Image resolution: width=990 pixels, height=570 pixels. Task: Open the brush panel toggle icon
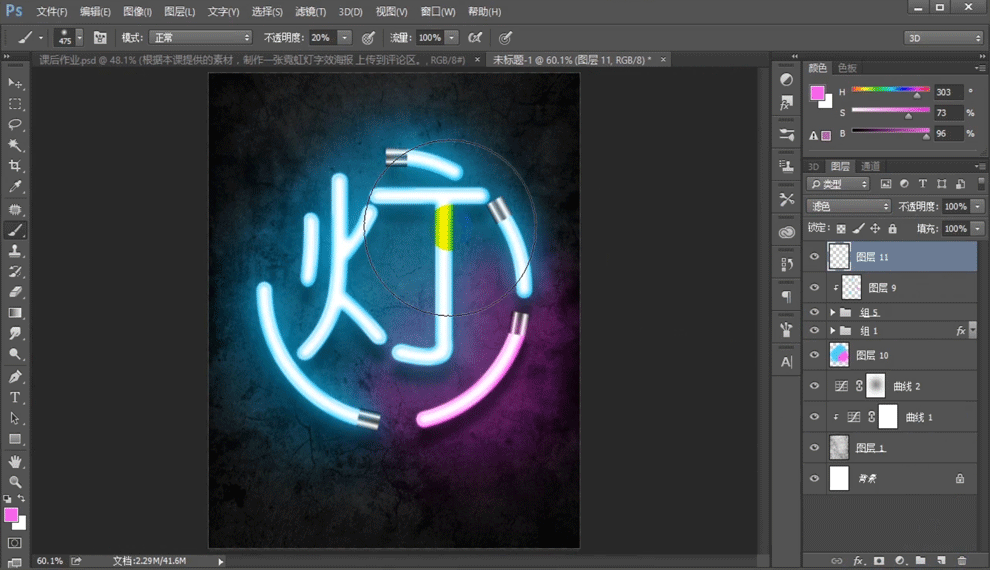[100, 38]
